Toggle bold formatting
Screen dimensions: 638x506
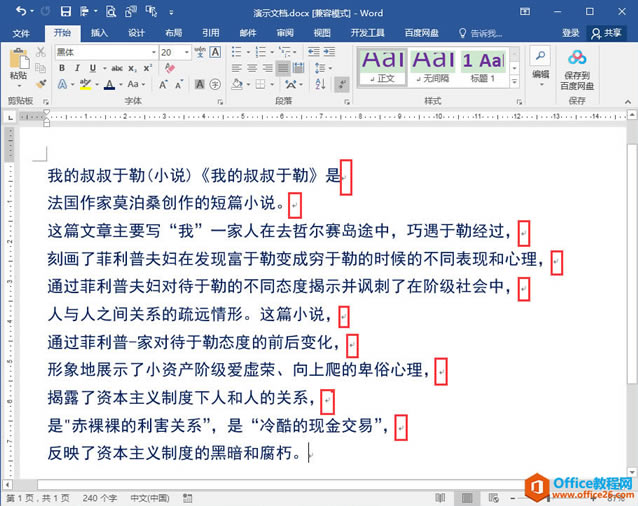click(x=62, y=68)
